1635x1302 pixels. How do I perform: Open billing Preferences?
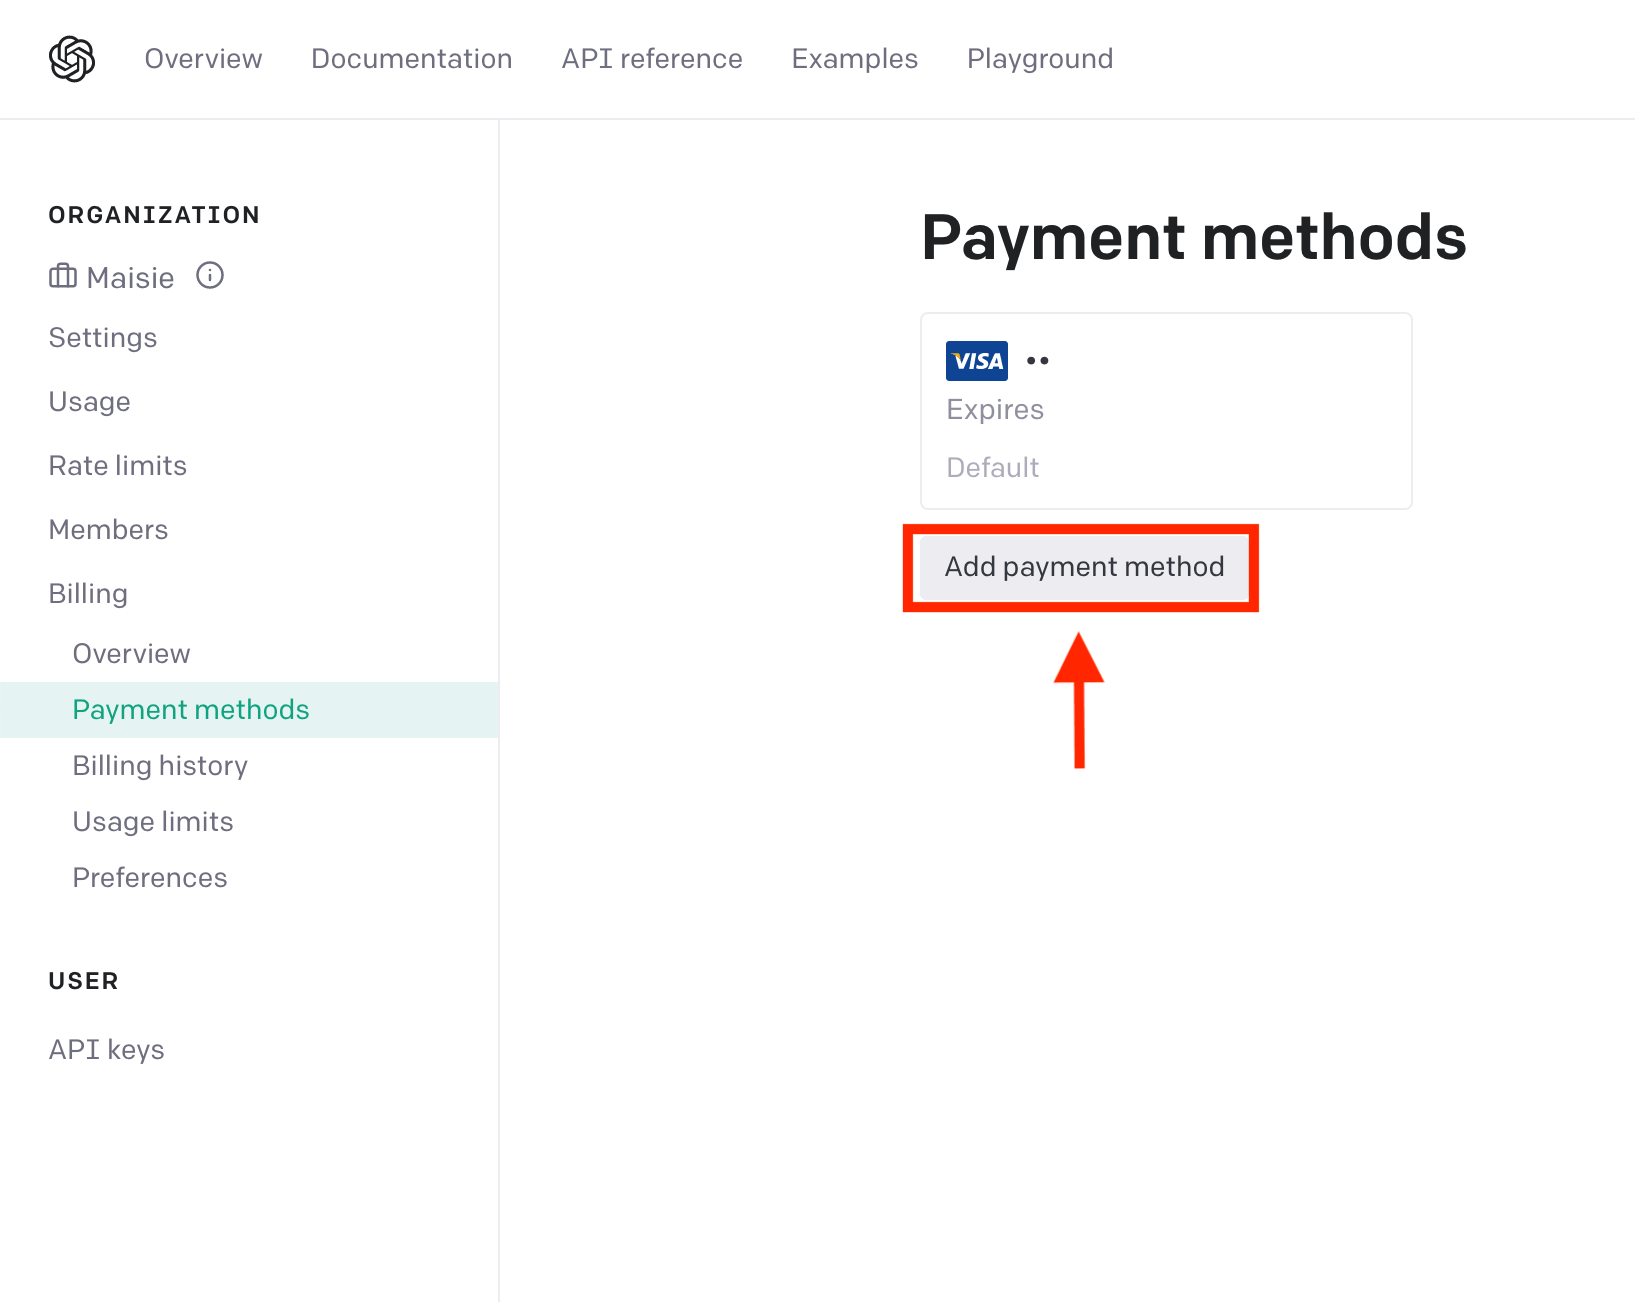pyautogui.click(x=149, y=877)
